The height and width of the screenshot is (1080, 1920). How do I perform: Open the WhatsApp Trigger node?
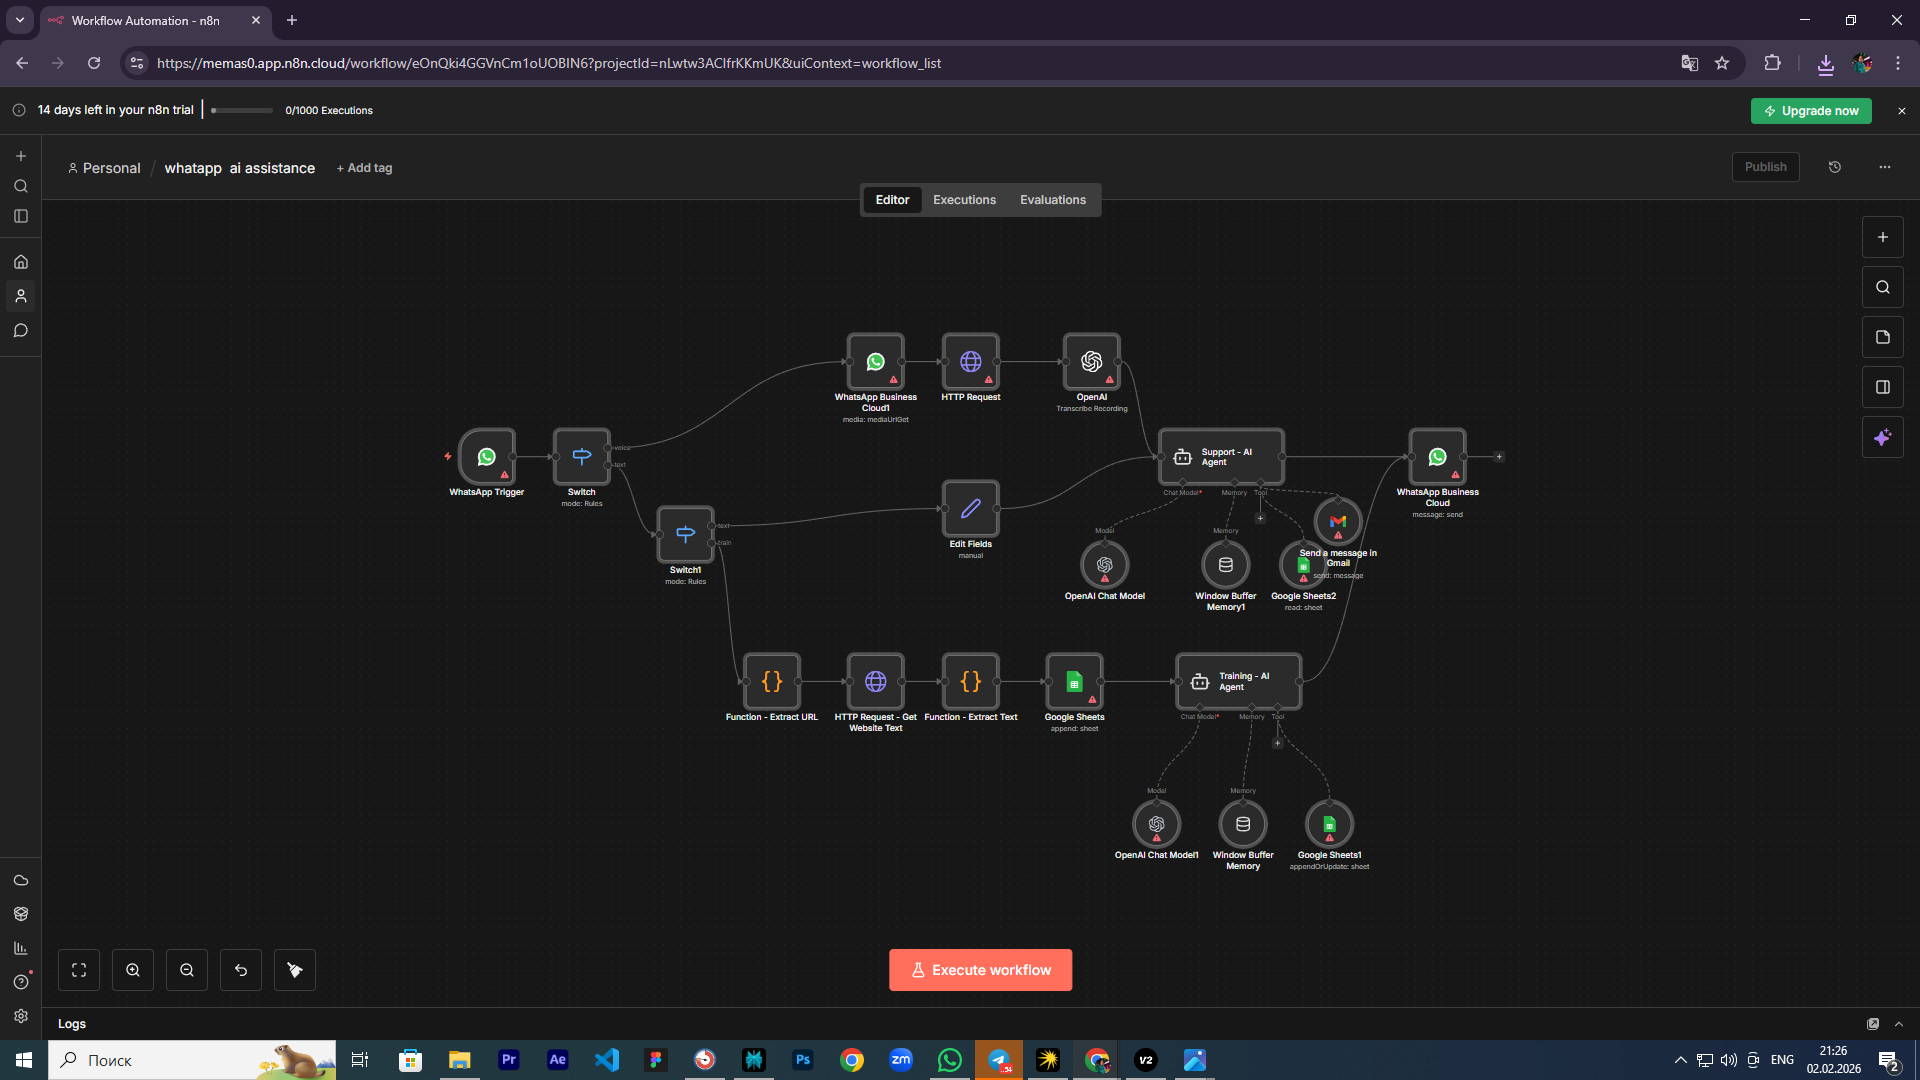[486, 457]
